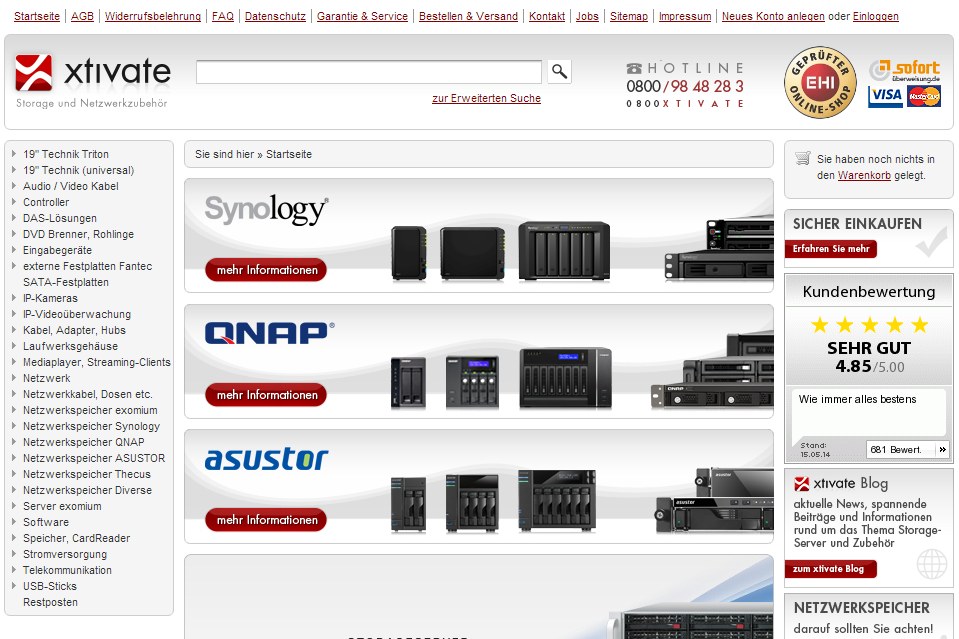Click the five-star rating
Image resolution: width=959 pixels, height=639 pixels.
tap(869, 324)
